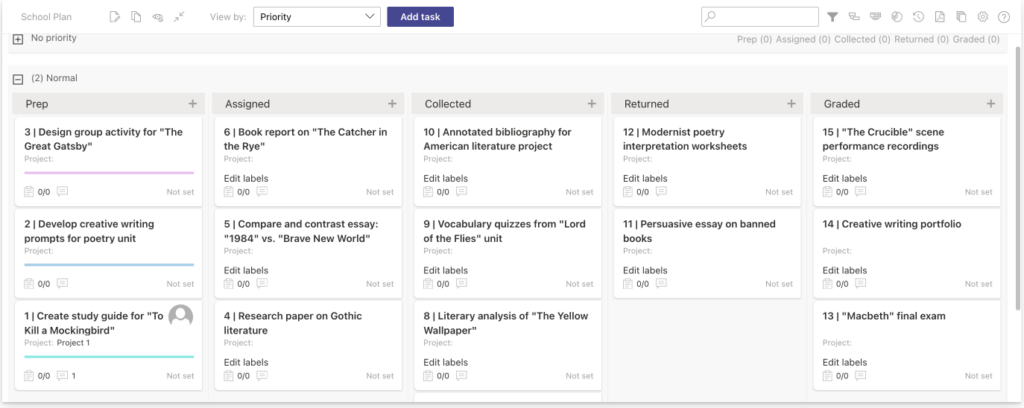1024x408 pixels.
Task: Click 'Prep (0)' summary in No priority row
Action: (x=754, y=39)
